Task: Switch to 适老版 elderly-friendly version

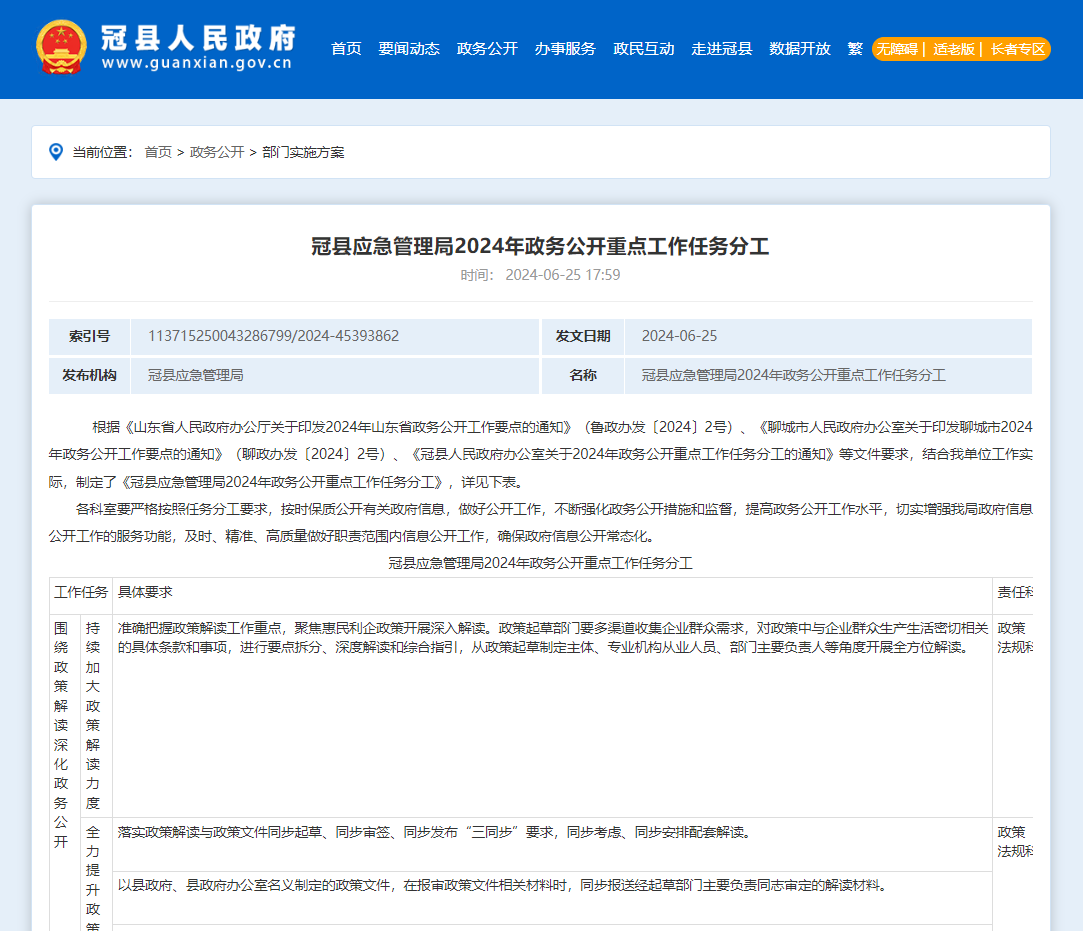Action: tap(954, 49)
